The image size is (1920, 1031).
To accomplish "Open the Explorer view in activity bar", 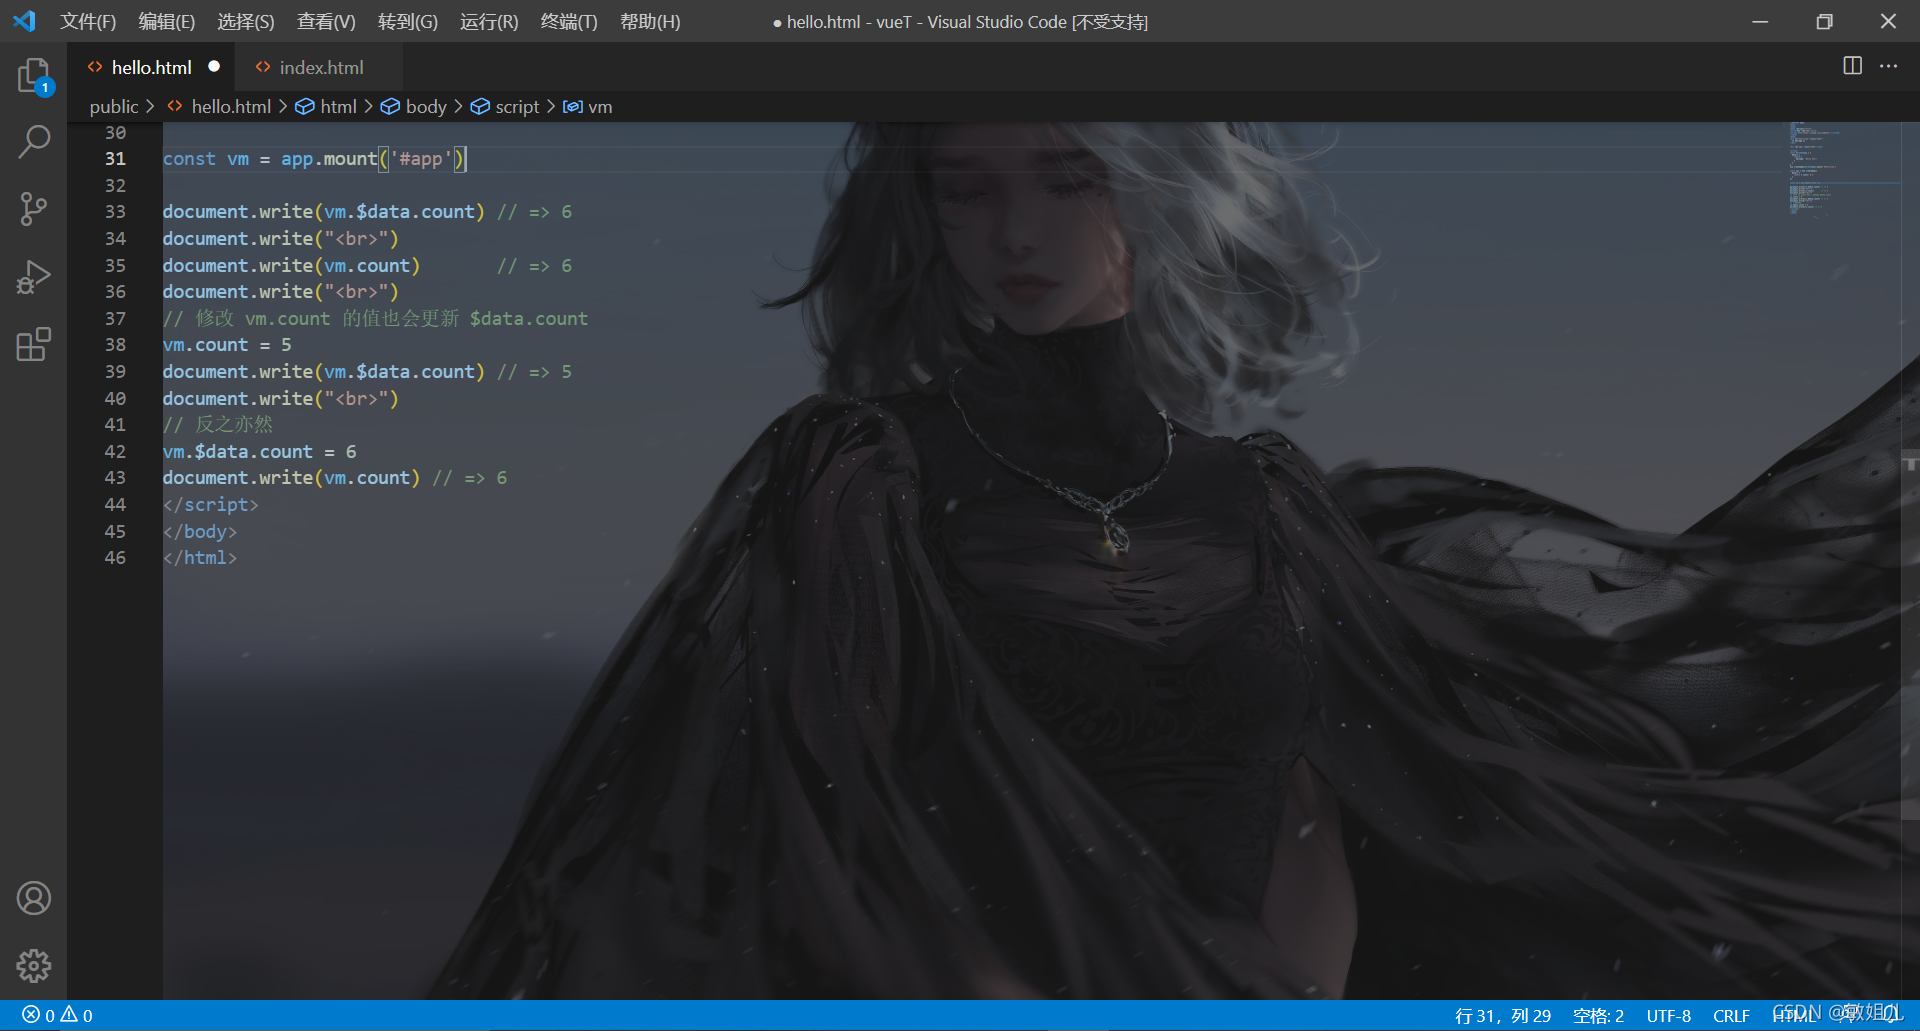I will [x=34, y=75].
